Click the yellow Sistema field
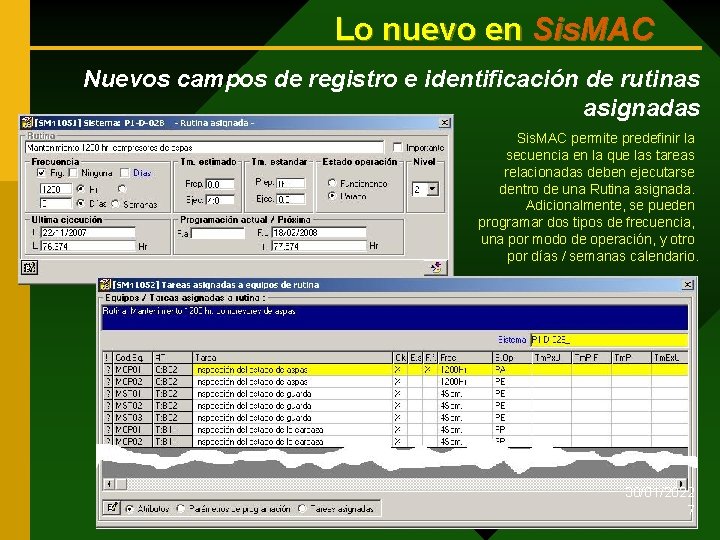The width and height of the screenshot is (720, 540). (609, 340)
